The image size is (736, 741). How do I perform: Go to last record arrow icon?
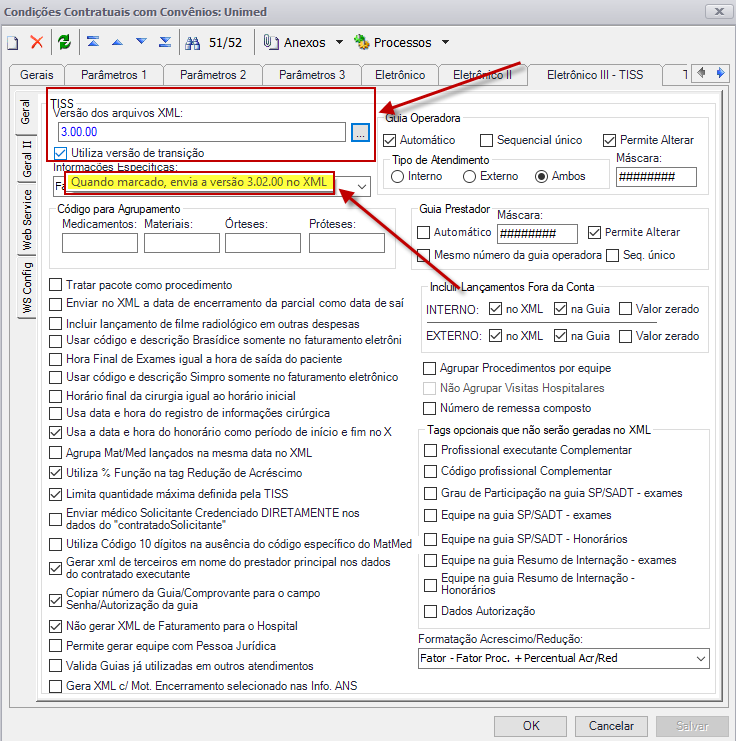coord(165,42)
